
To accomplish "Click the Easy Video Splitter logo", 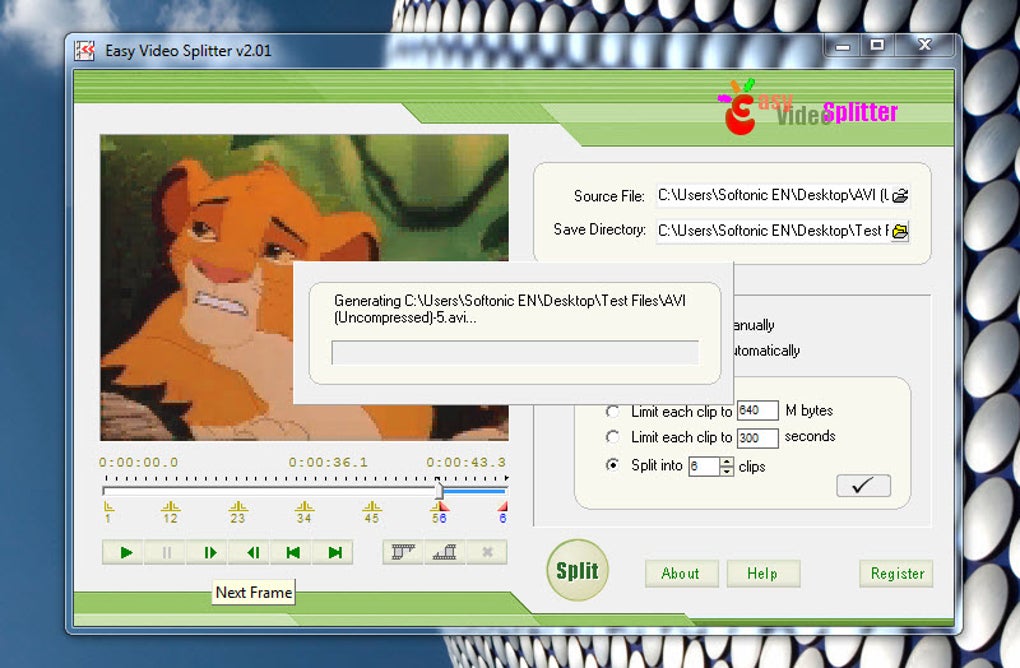I will [x=807, y=108].
